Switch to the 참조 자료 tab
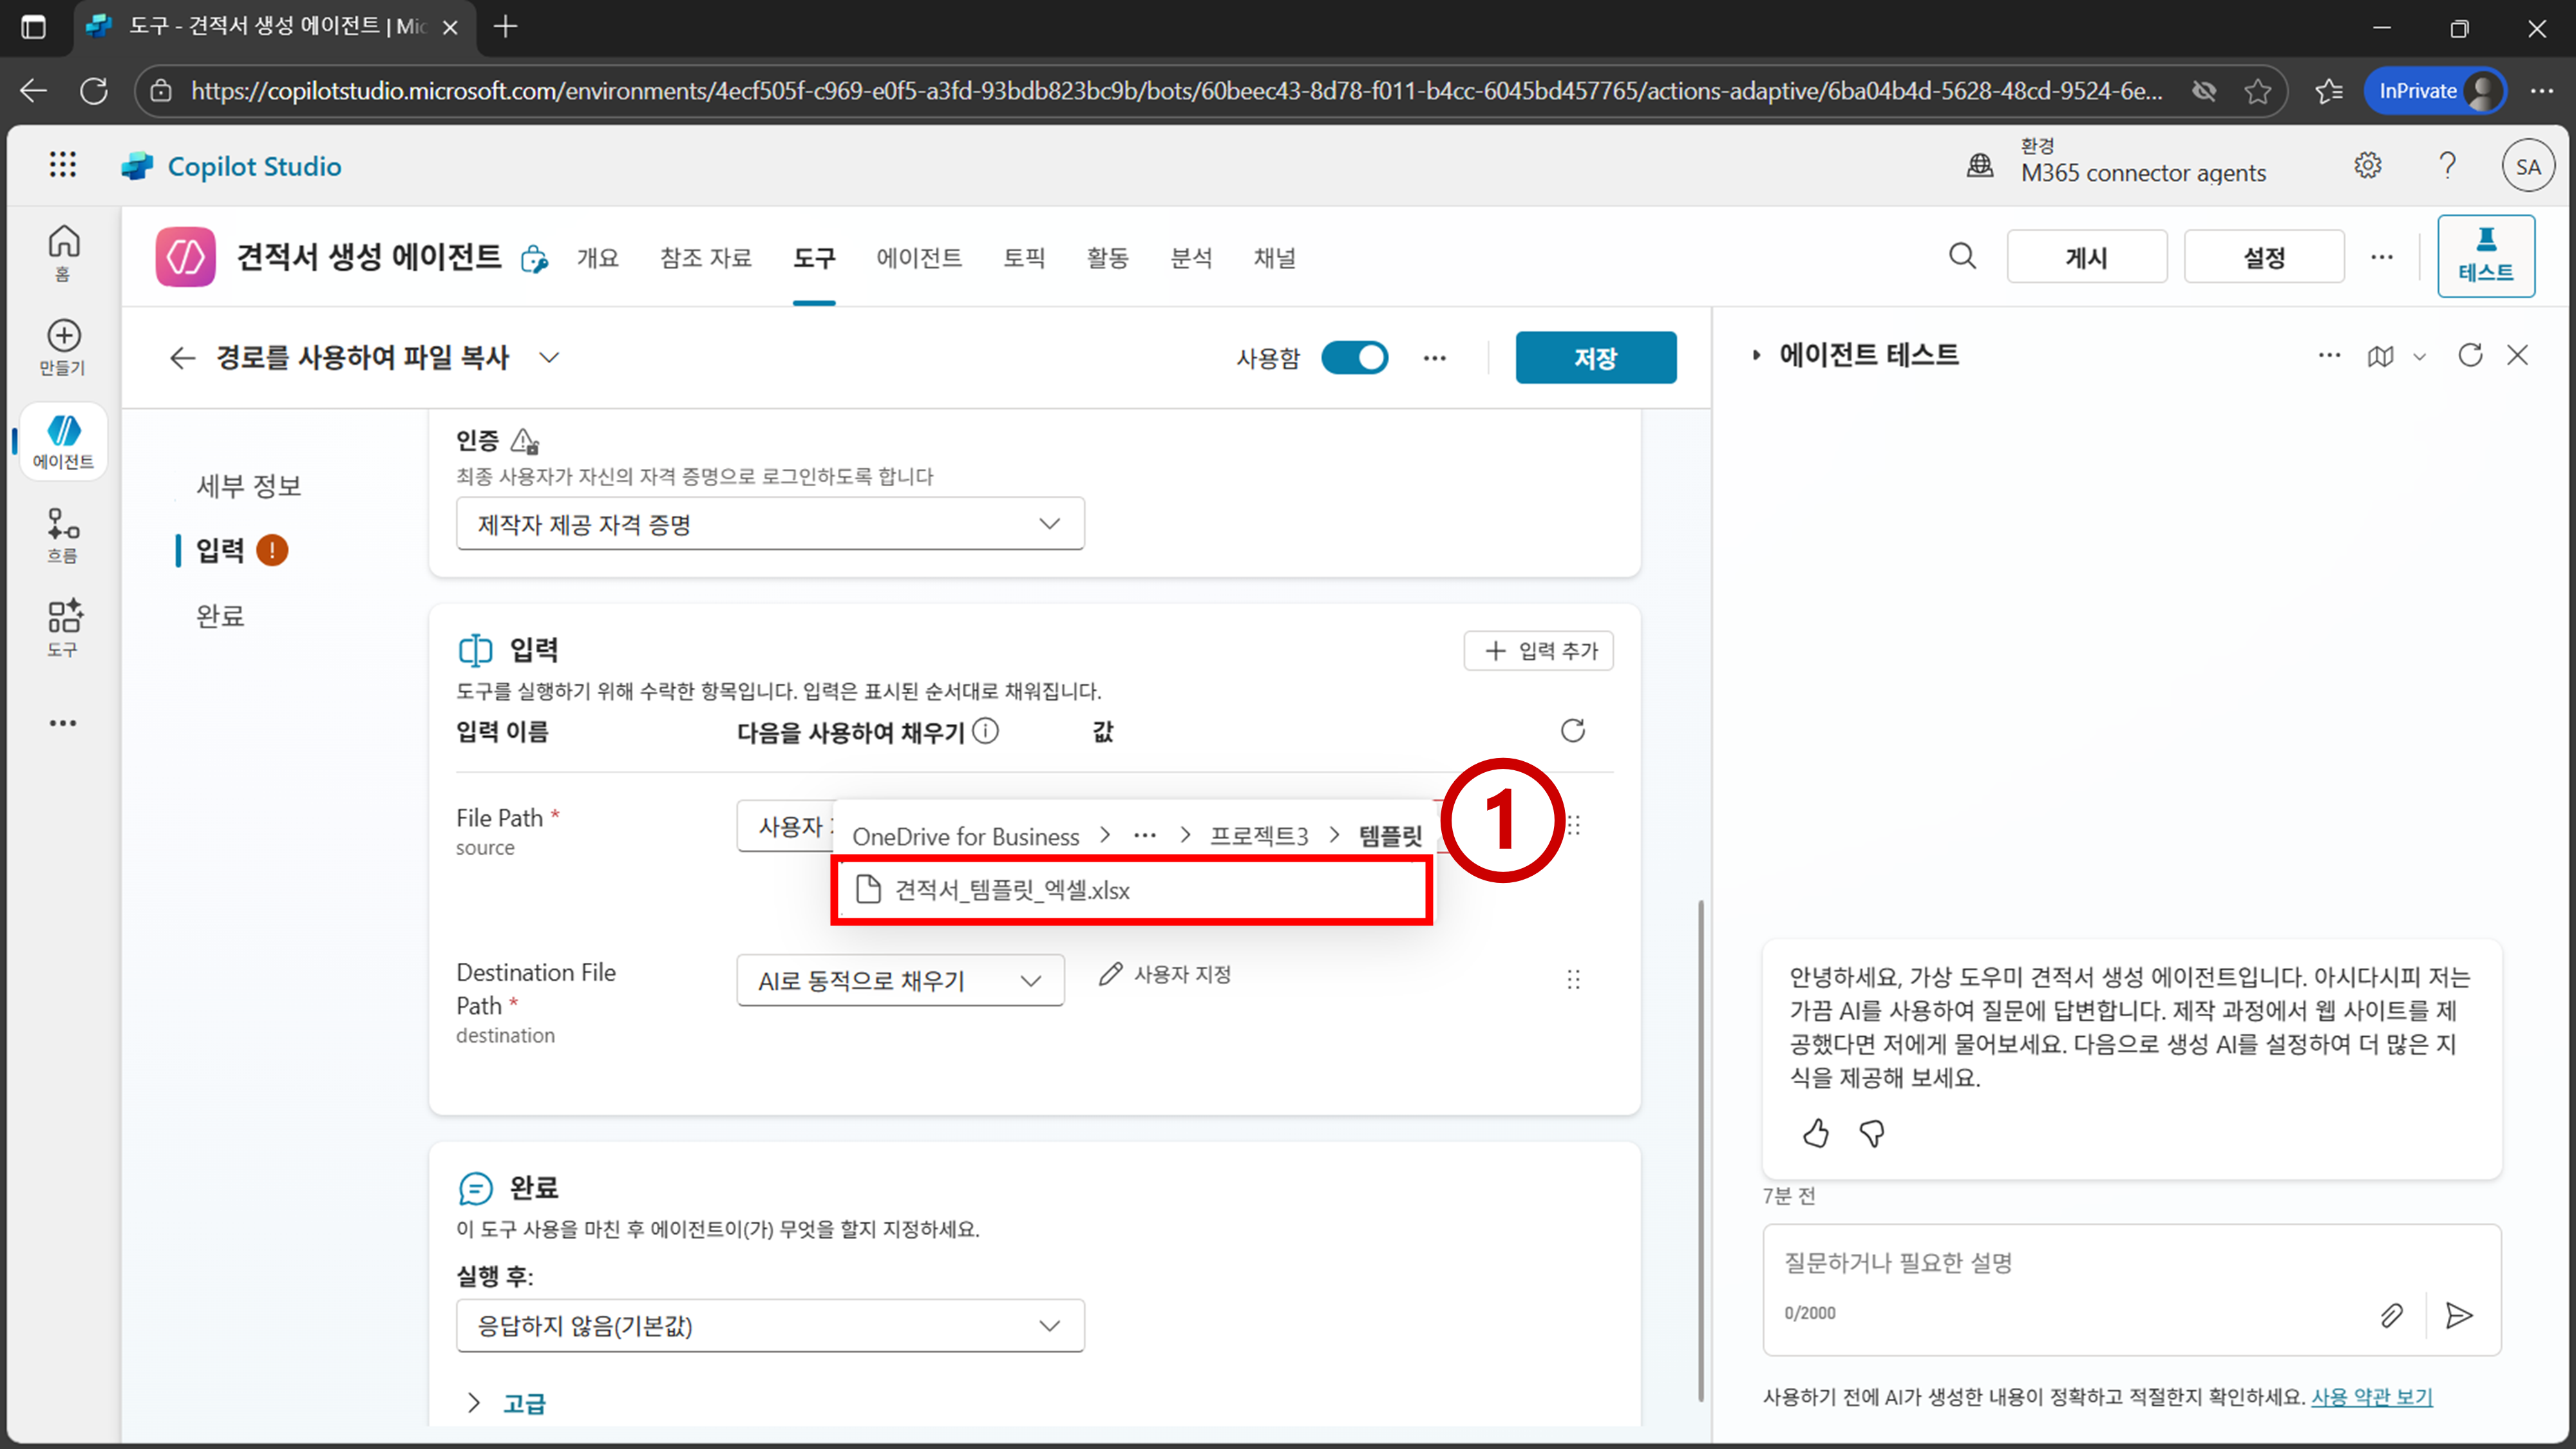 pos(705,258)
